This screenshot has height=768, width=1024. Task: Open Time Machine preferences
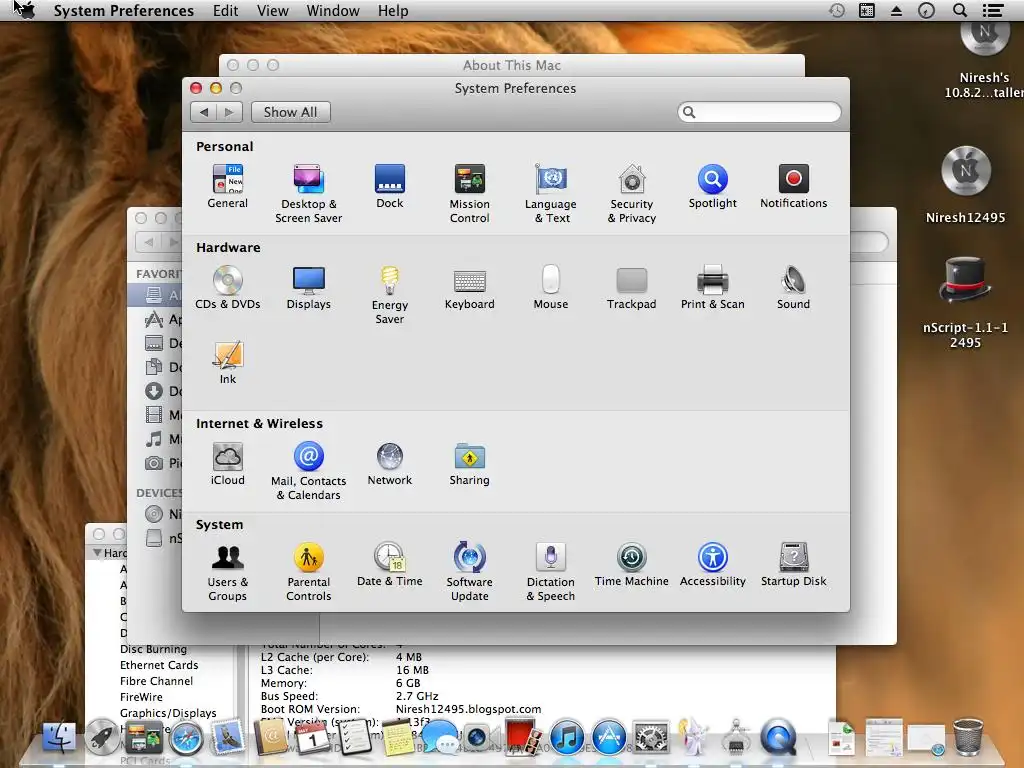point(632,564)
